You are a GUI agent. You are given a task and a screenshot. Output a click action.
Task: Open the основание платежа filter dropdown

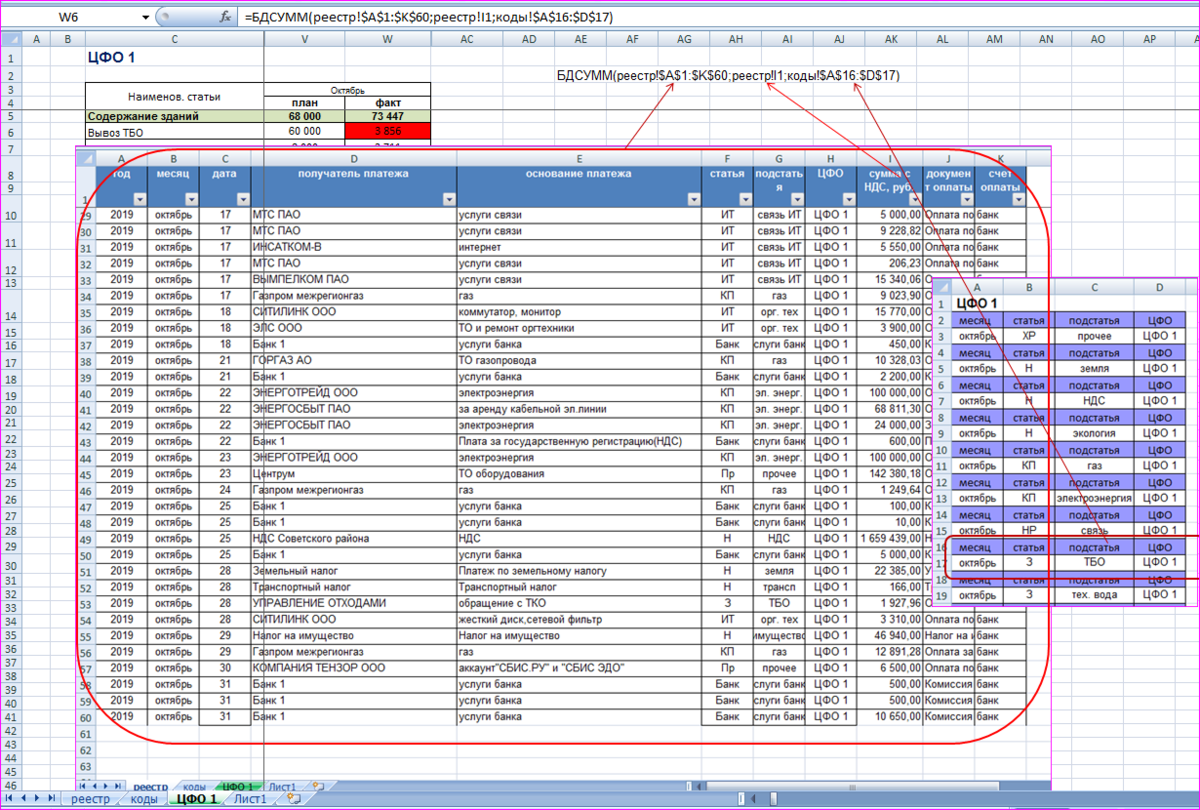pos(692,199)
